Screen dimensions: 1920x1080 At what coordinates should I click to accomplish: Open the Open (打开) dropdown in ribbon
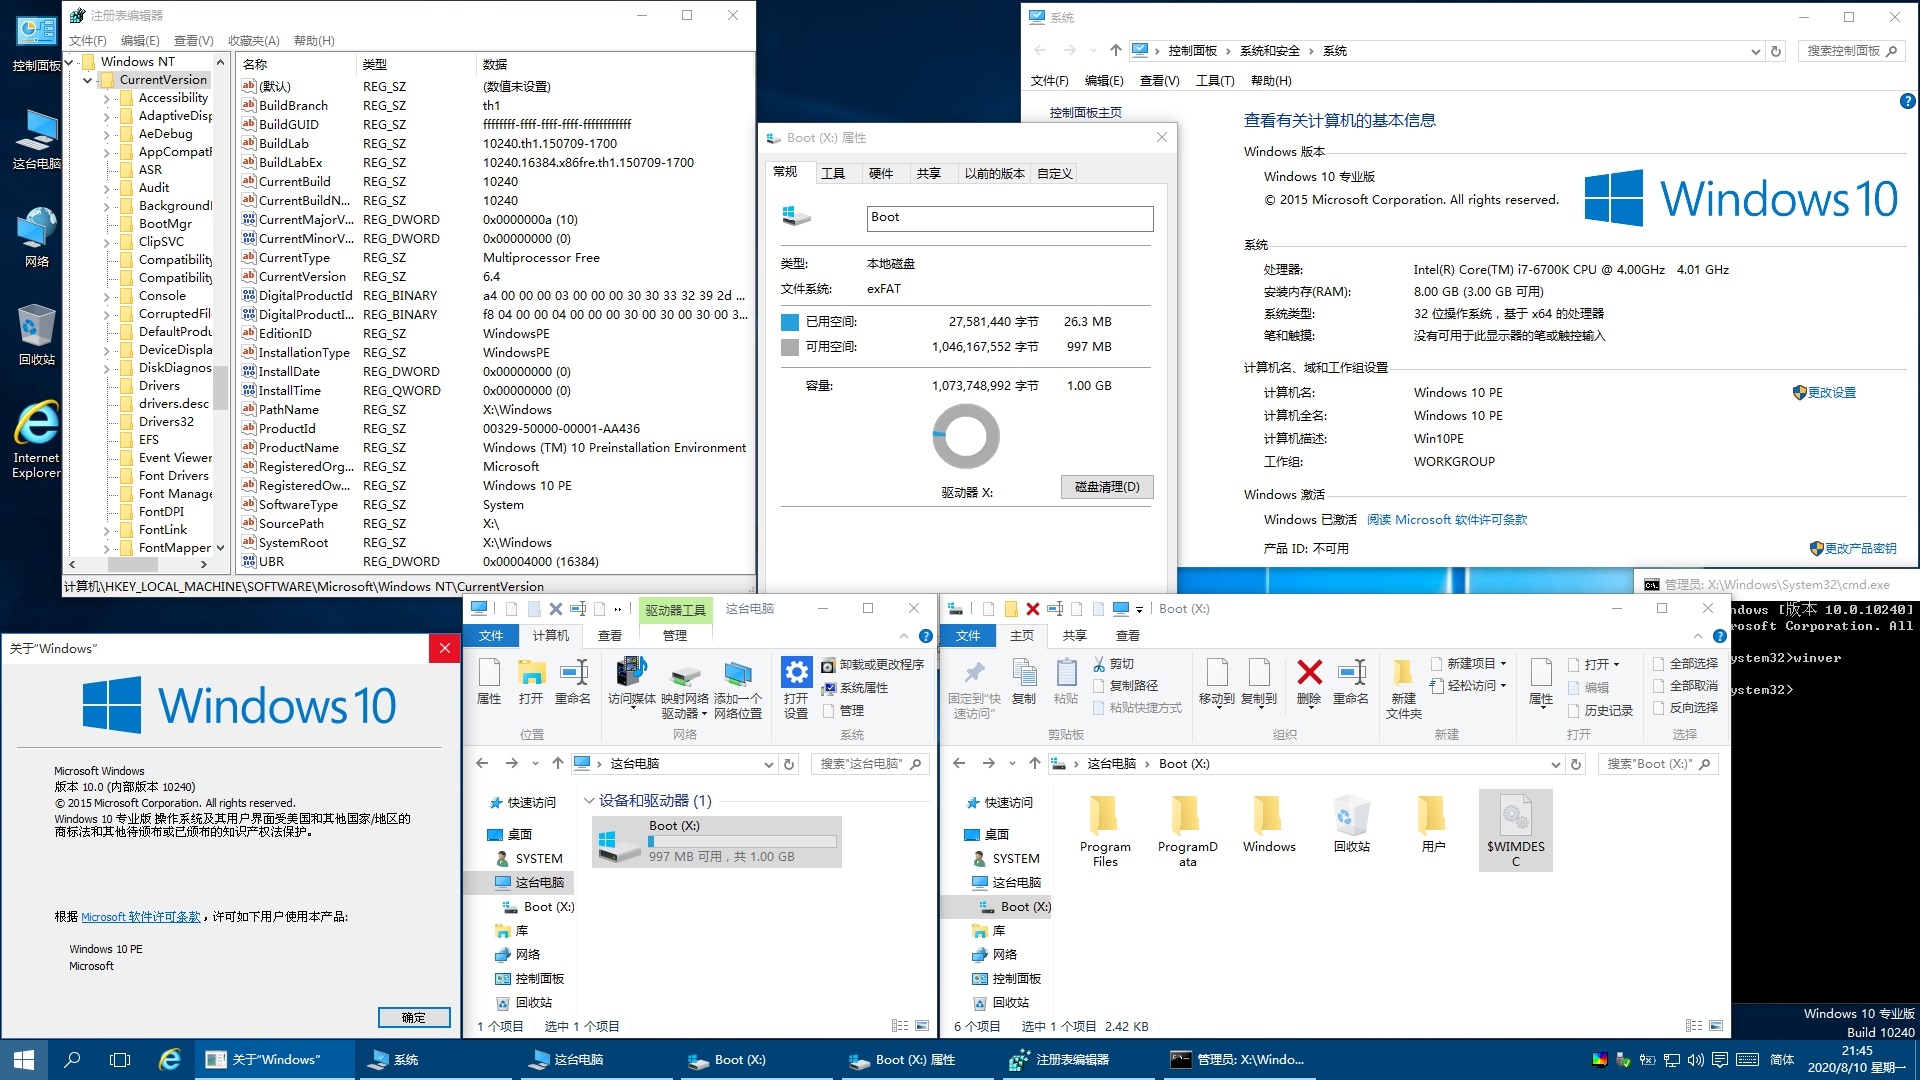1595,664
